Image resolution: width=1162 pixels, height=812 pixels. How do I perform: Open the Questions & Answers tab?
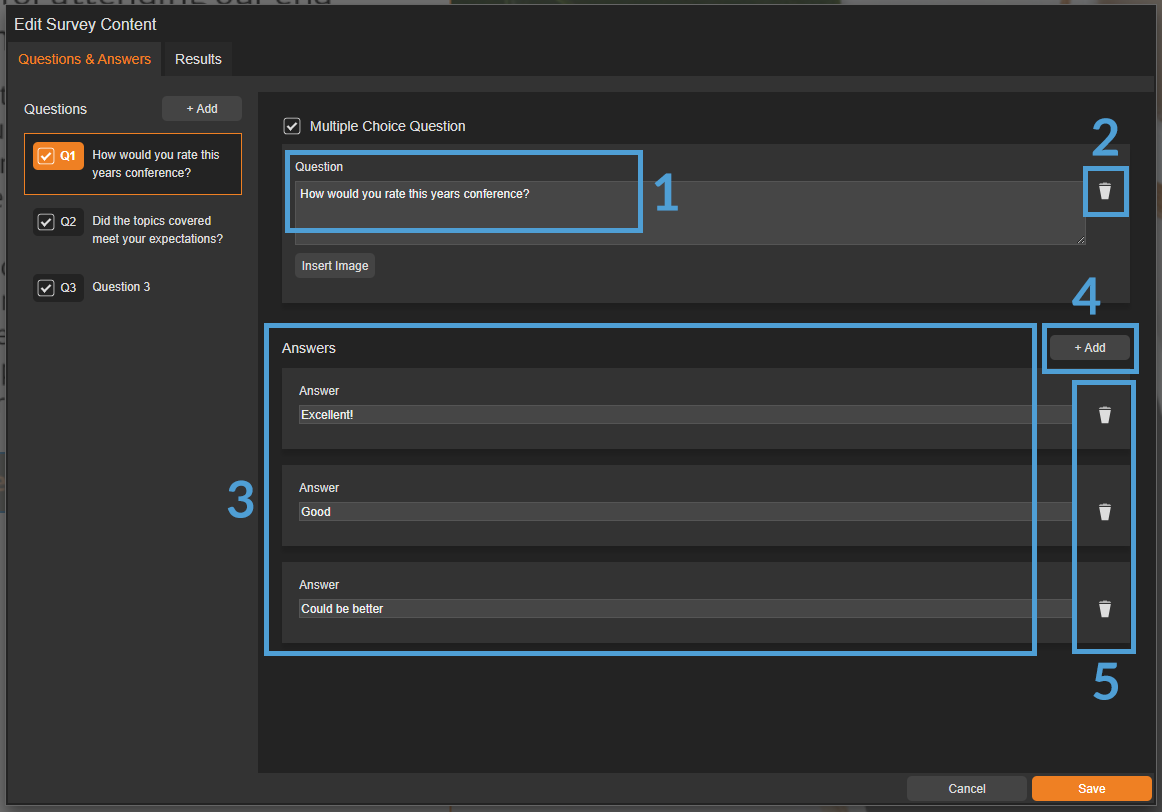click(x=85, y=59)
